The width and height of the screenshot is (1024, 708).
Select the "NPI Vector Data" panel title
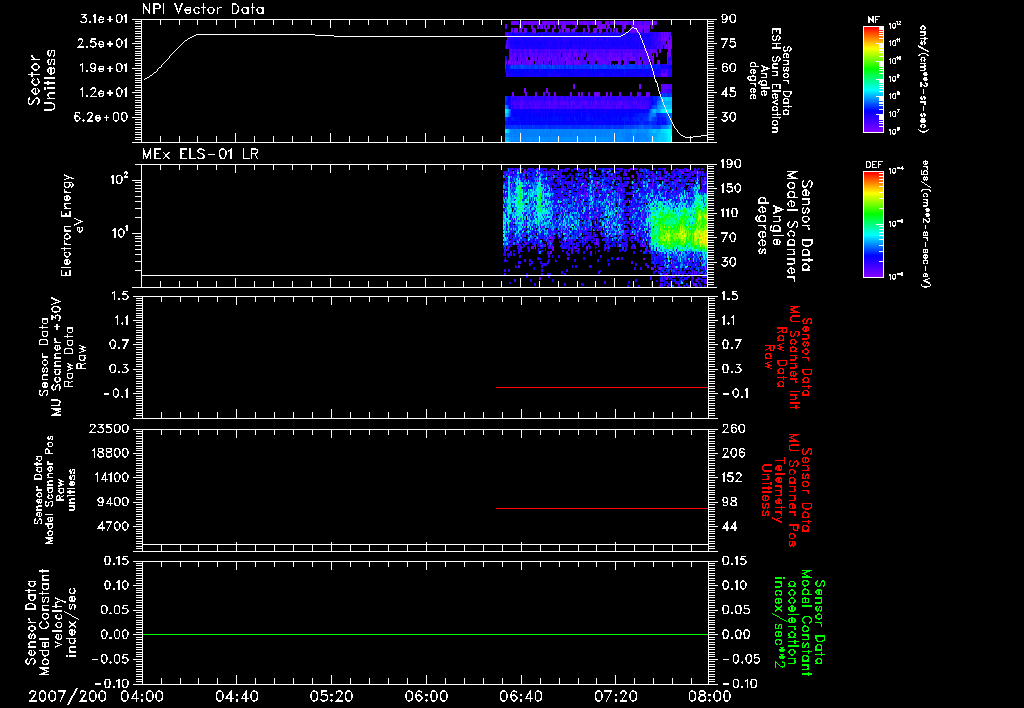click(203, 9)
